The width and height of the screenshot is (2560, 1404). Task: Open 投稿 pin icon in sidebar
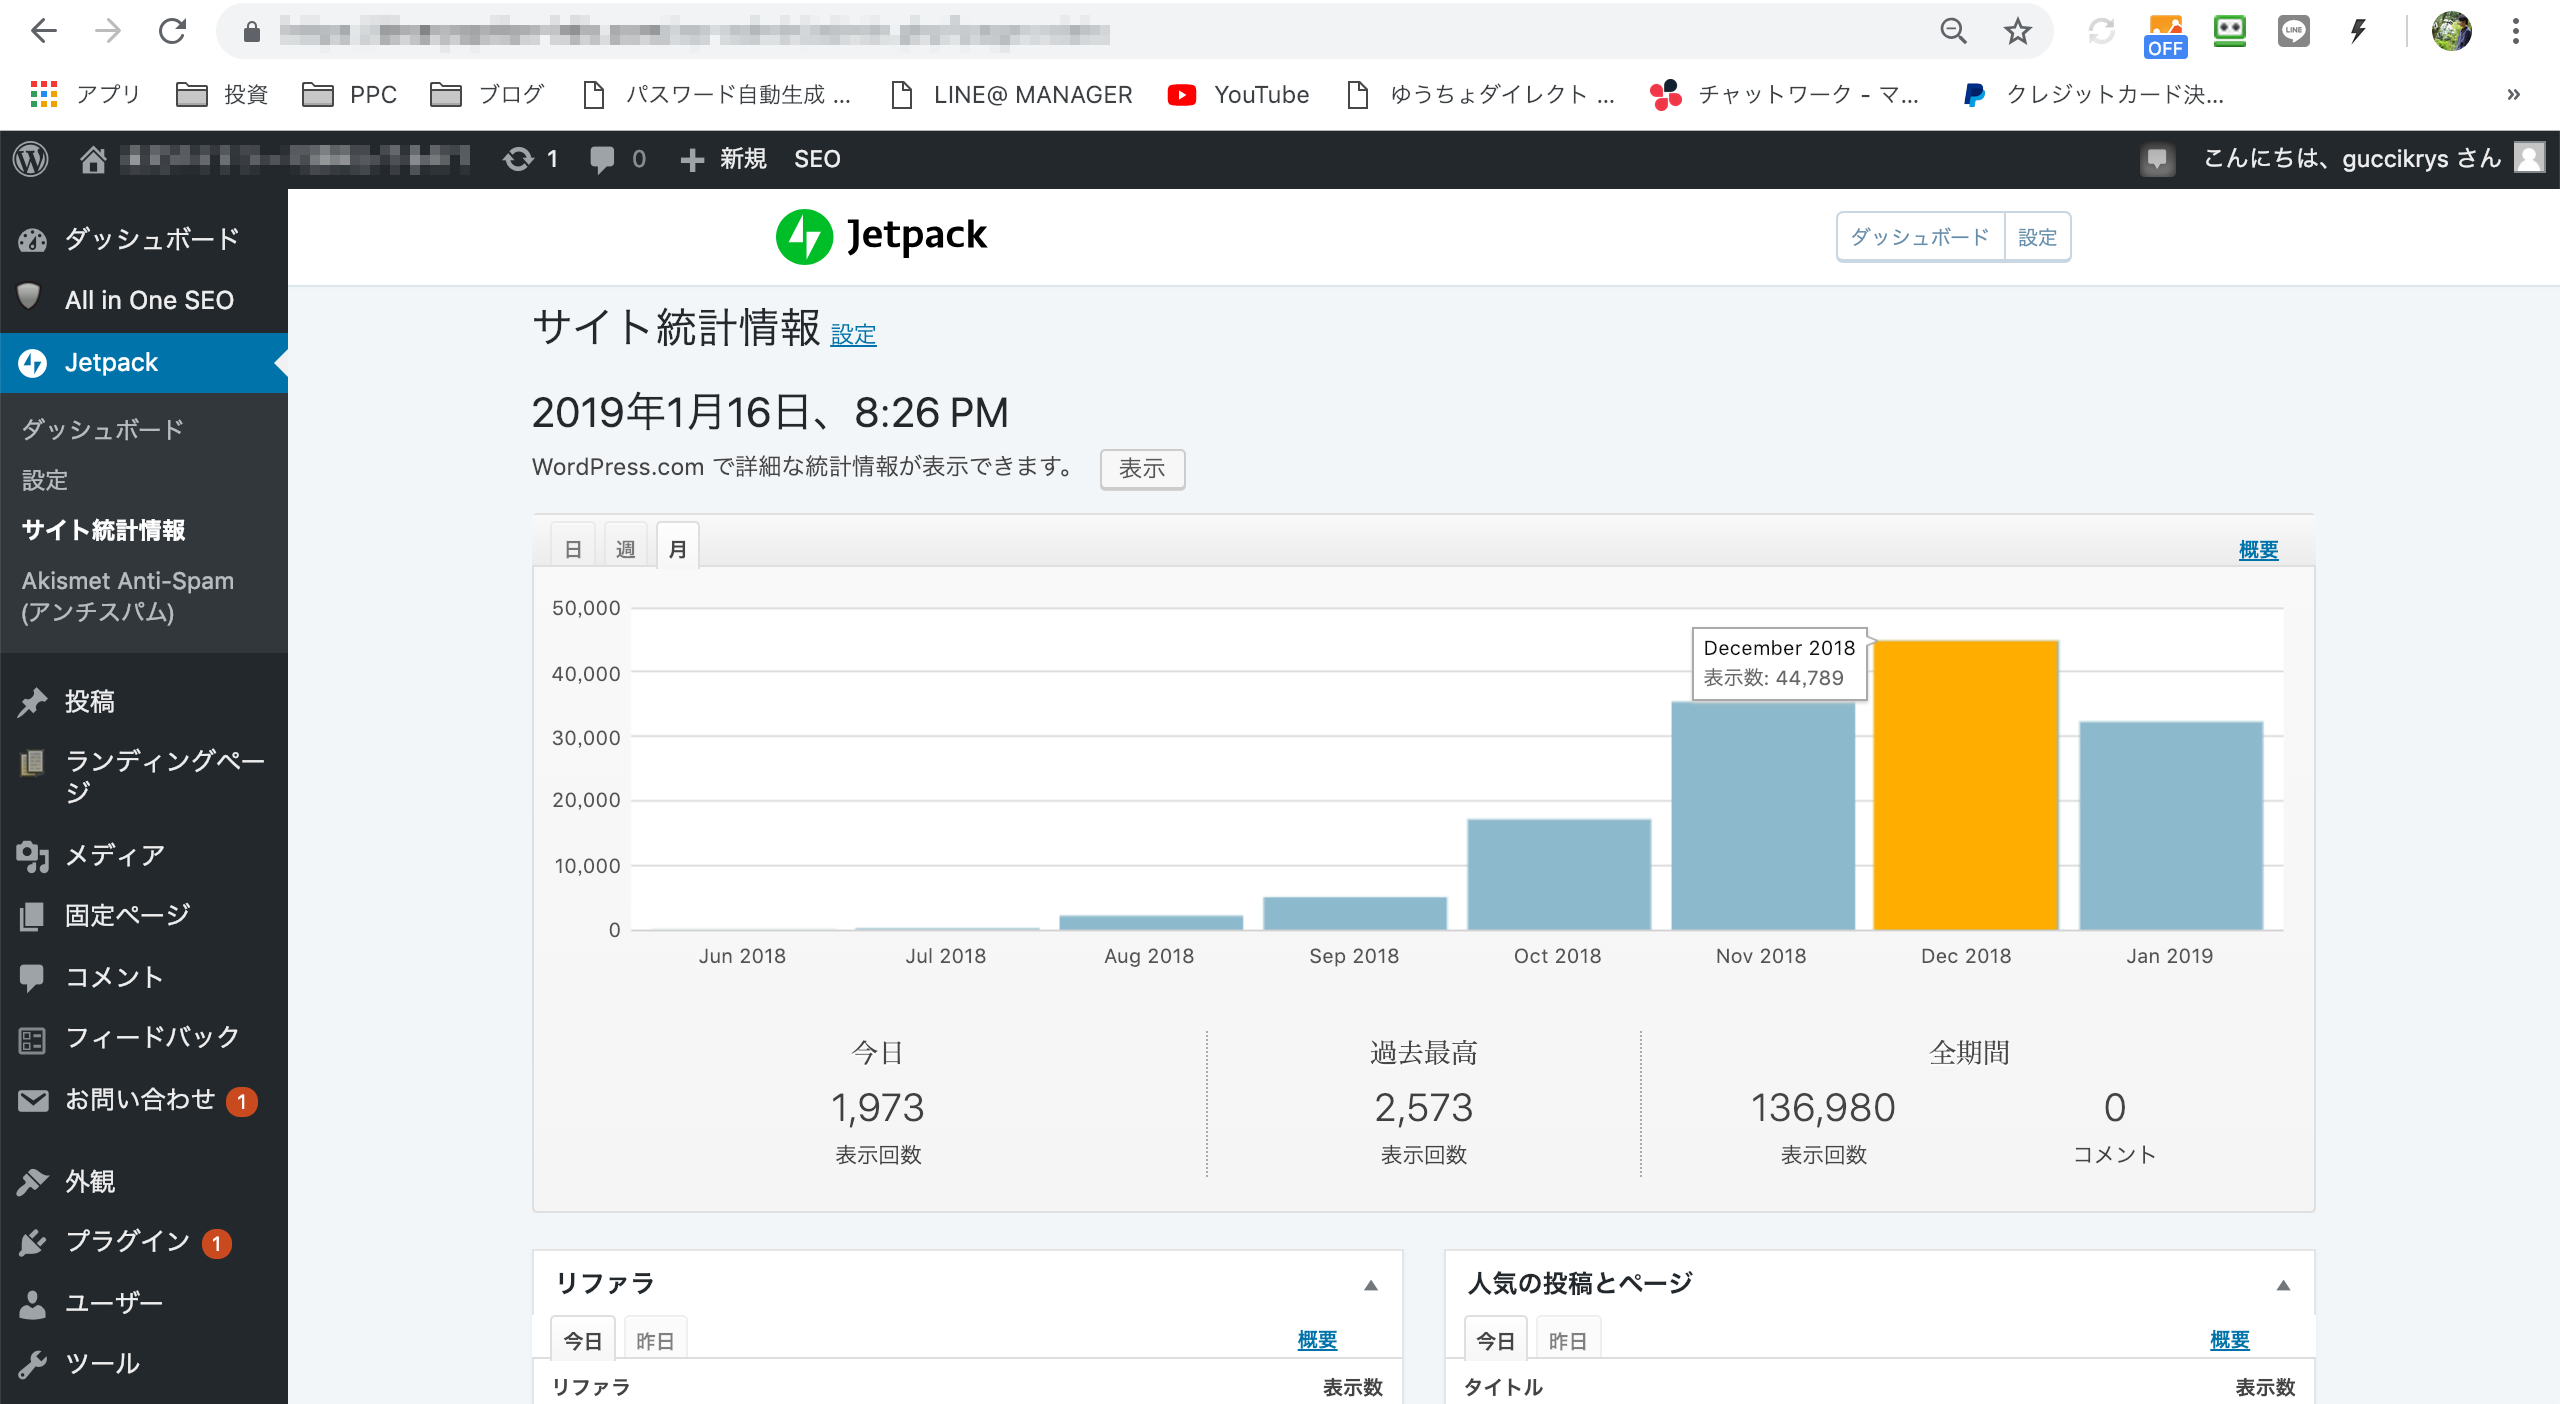[x=32, y=702]
